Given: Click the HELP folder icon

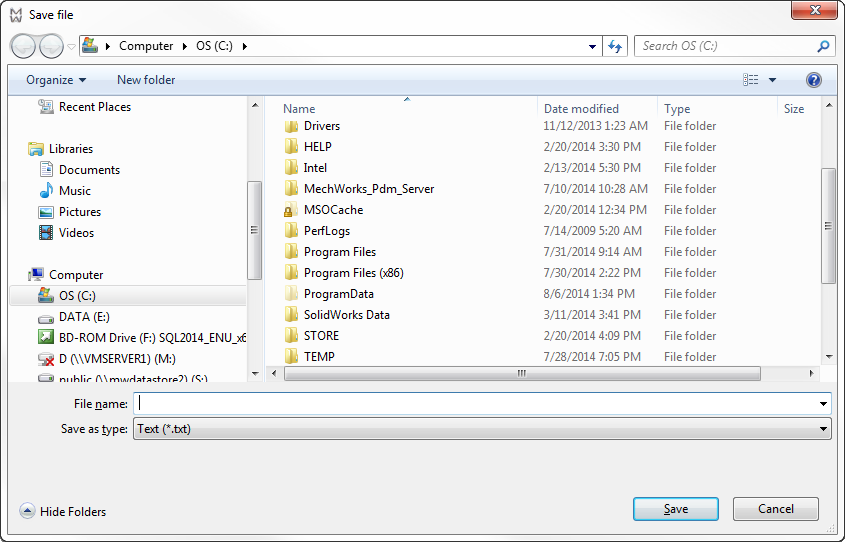Looking at the screenshot, I should (x=291, y=147).
